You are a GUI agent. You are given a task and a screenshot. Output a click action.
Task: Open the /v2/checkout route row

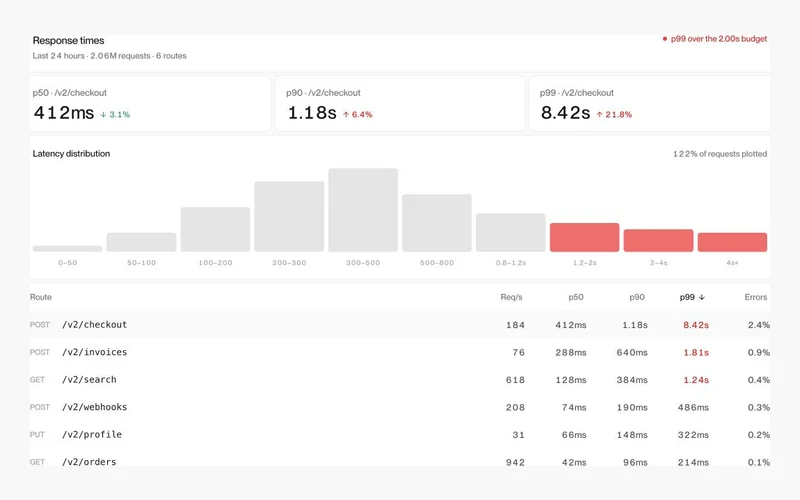400,324
